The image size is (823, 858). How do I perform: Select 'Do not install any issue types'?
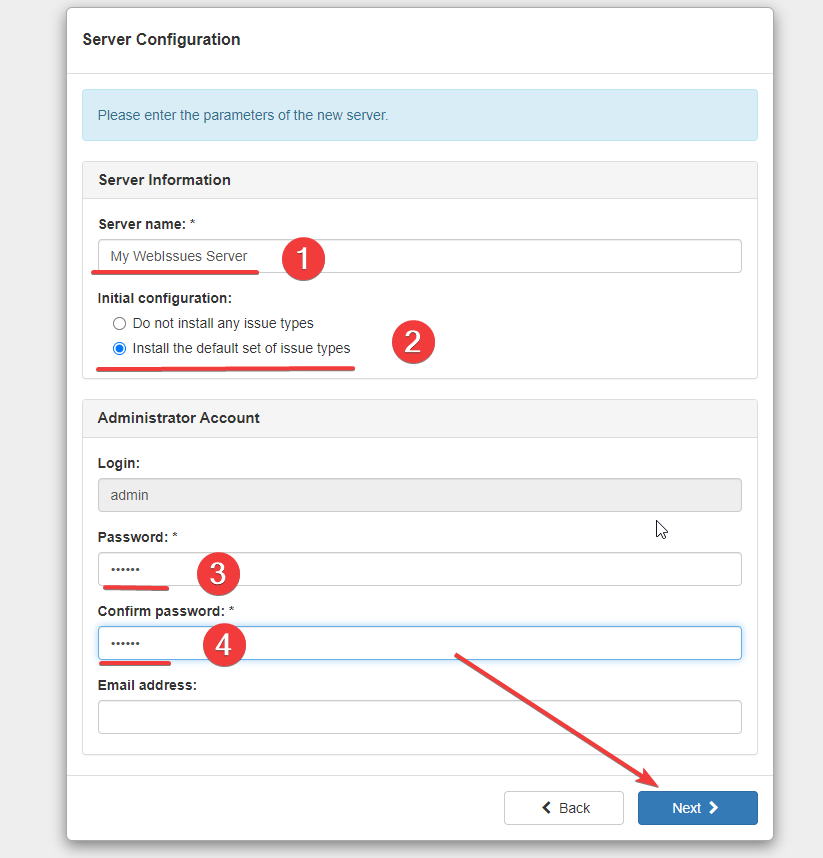[119, 323]
